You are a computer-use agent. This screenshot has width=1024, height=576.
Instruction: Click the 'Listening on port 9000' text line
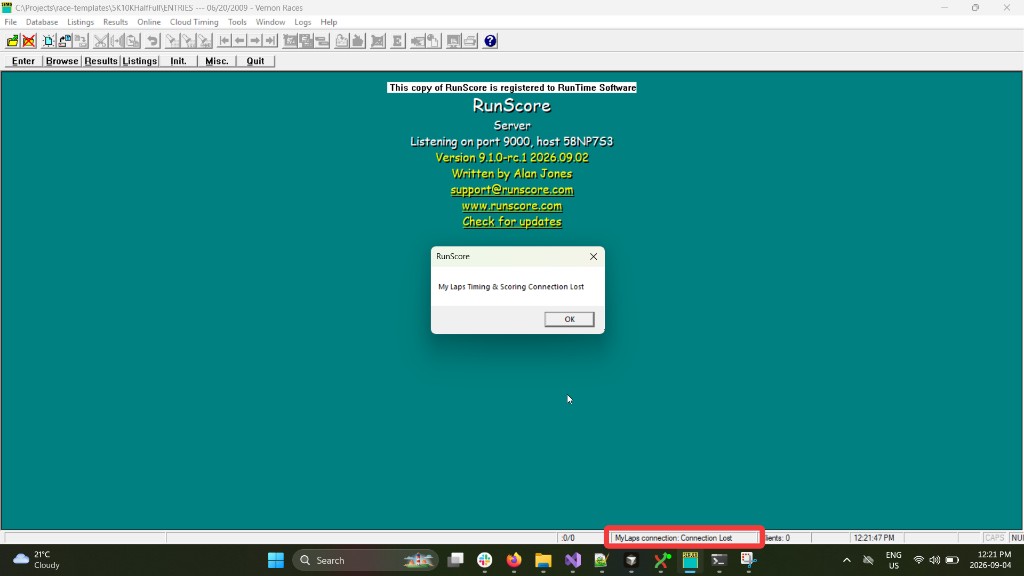512,142
